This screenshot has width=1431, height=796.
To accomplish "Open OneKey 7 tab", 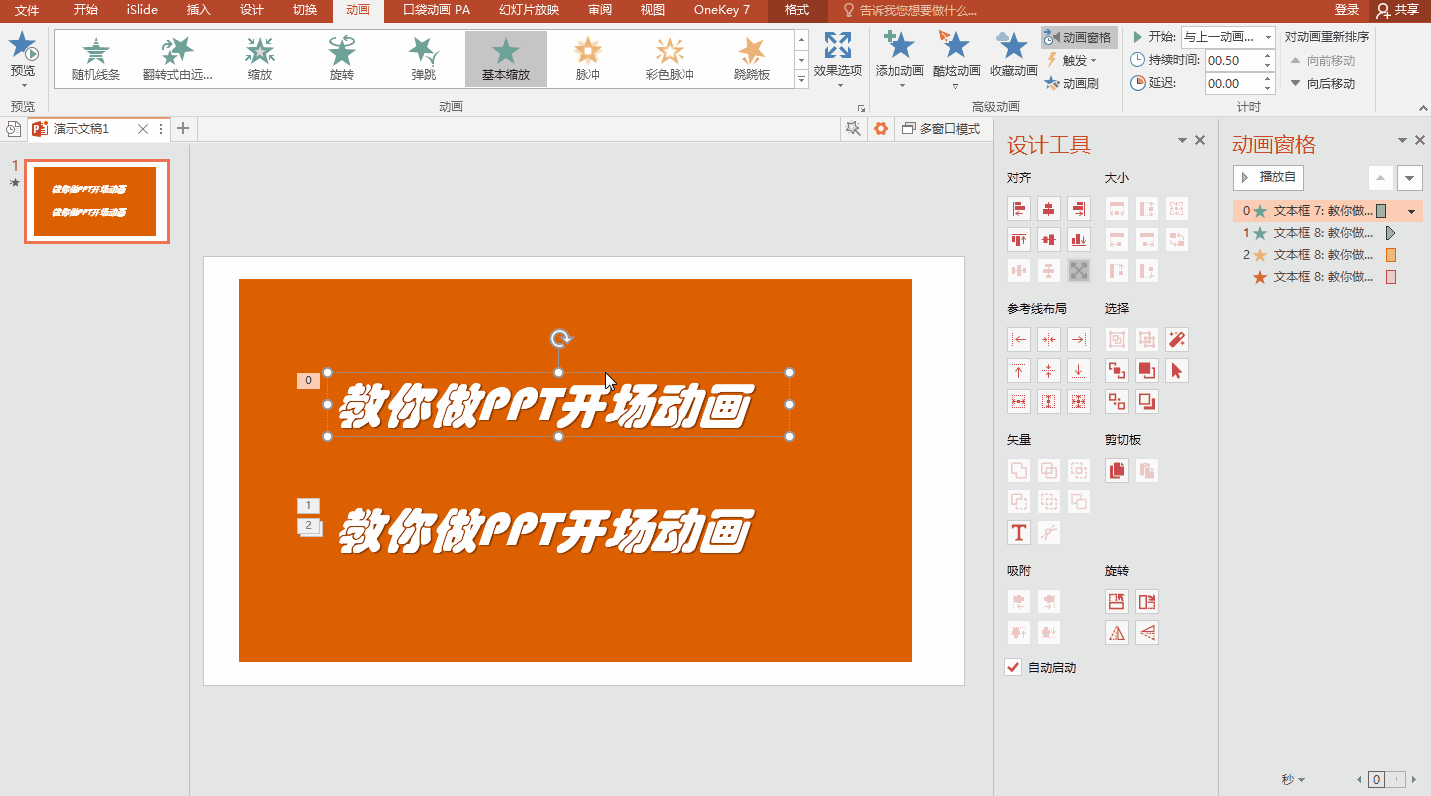I will coord(722,10).
